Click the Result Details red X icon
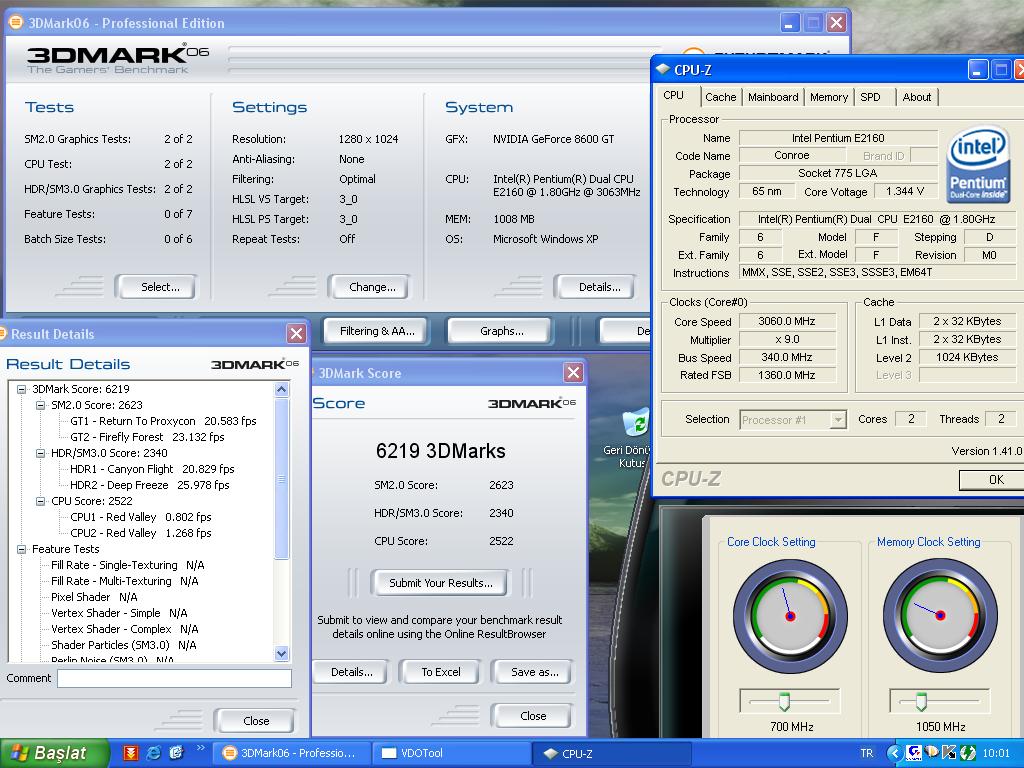 pos(296,334)
